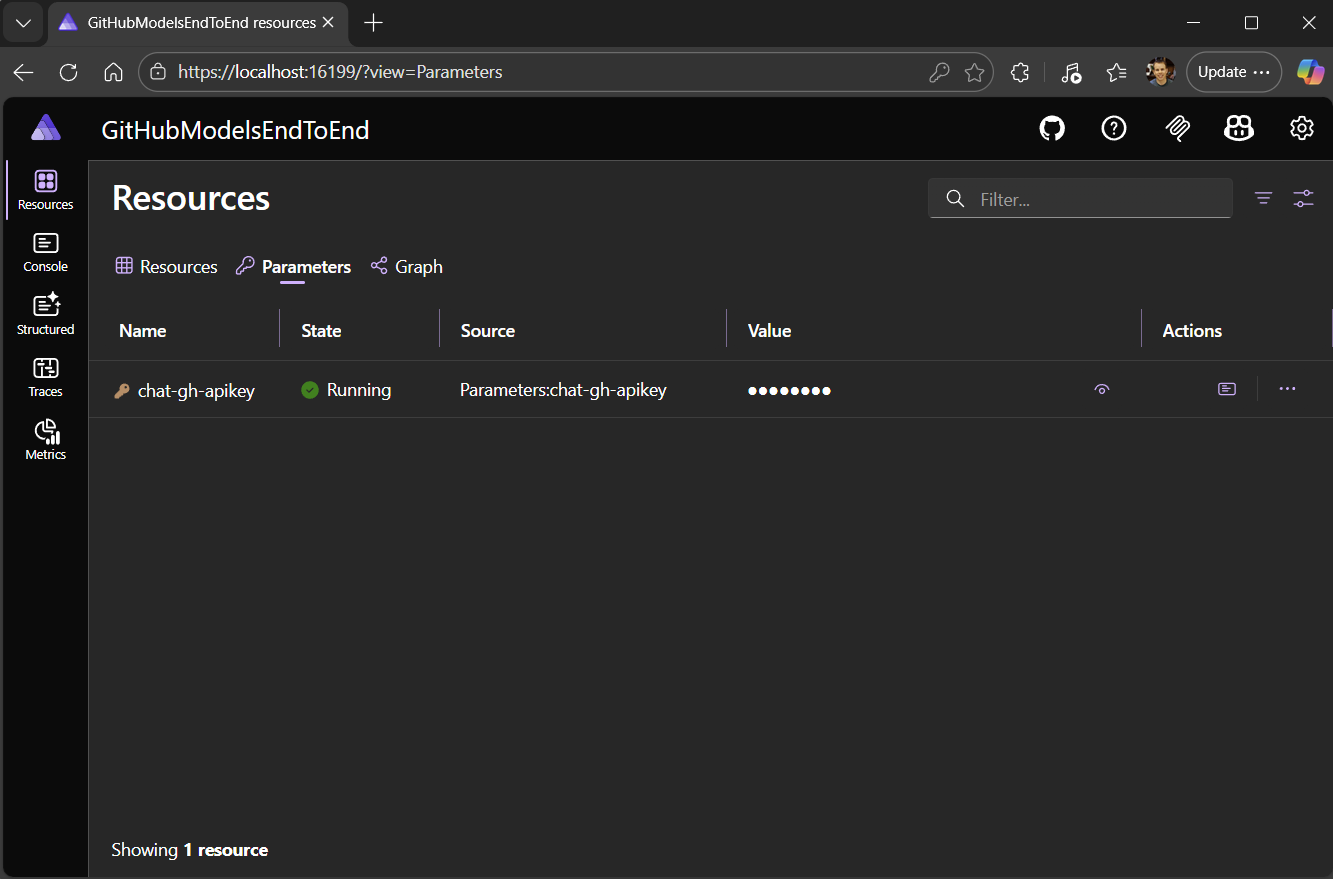
Task: Switch to the Graph tab
Action: [406, 266]
